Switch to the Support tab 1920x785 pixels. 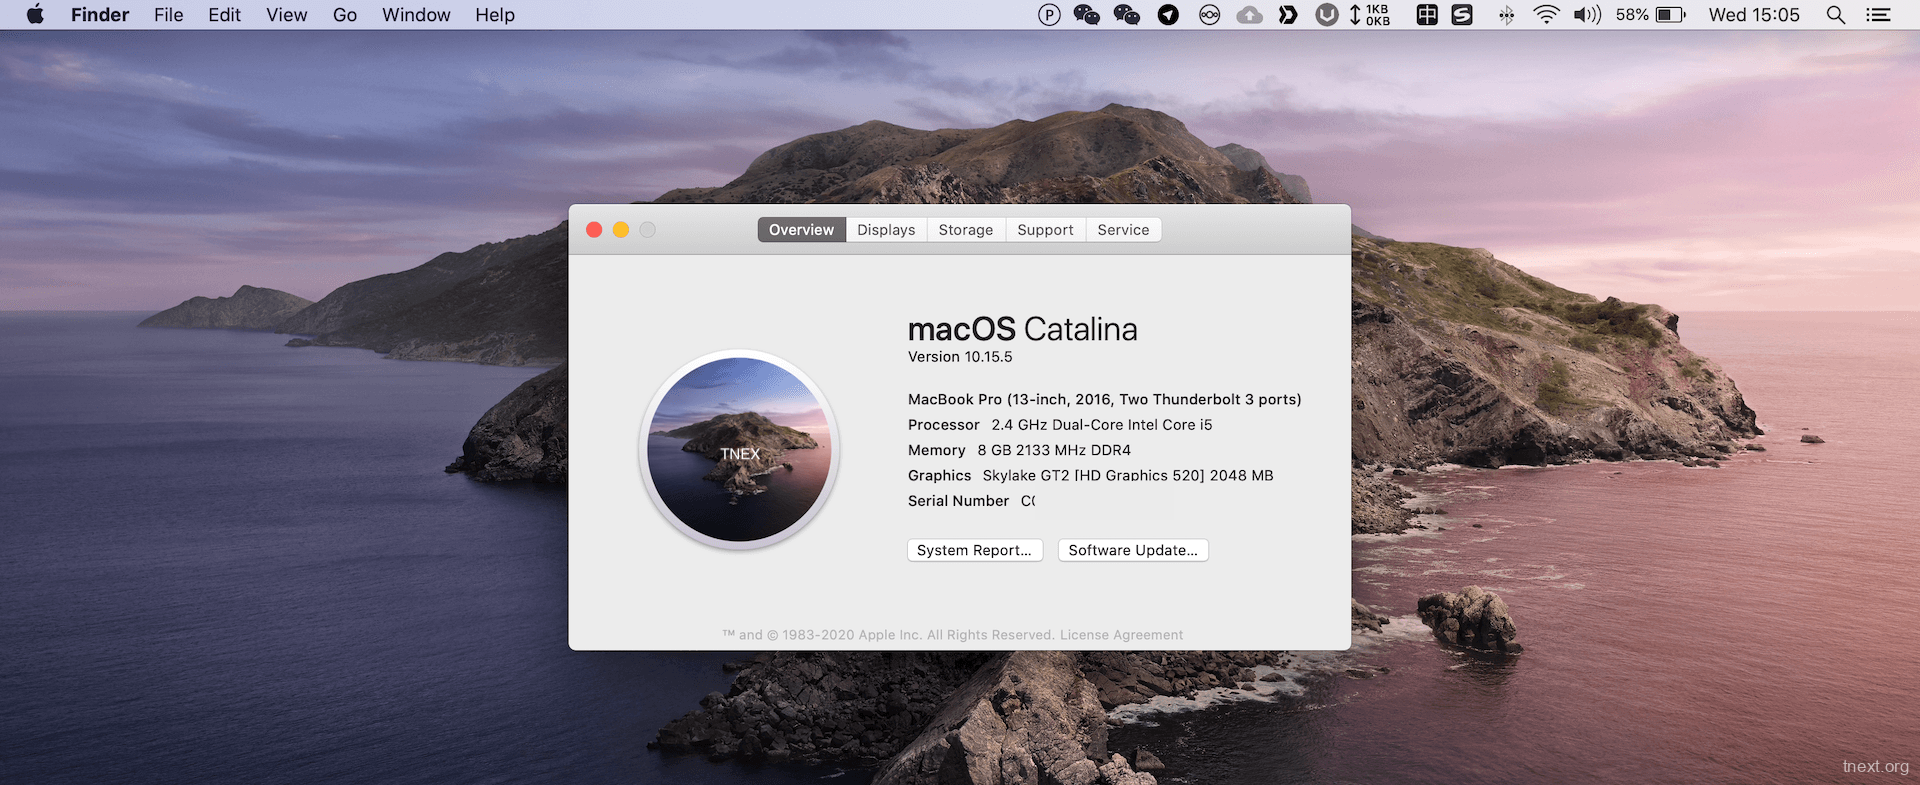(1045, 230)
